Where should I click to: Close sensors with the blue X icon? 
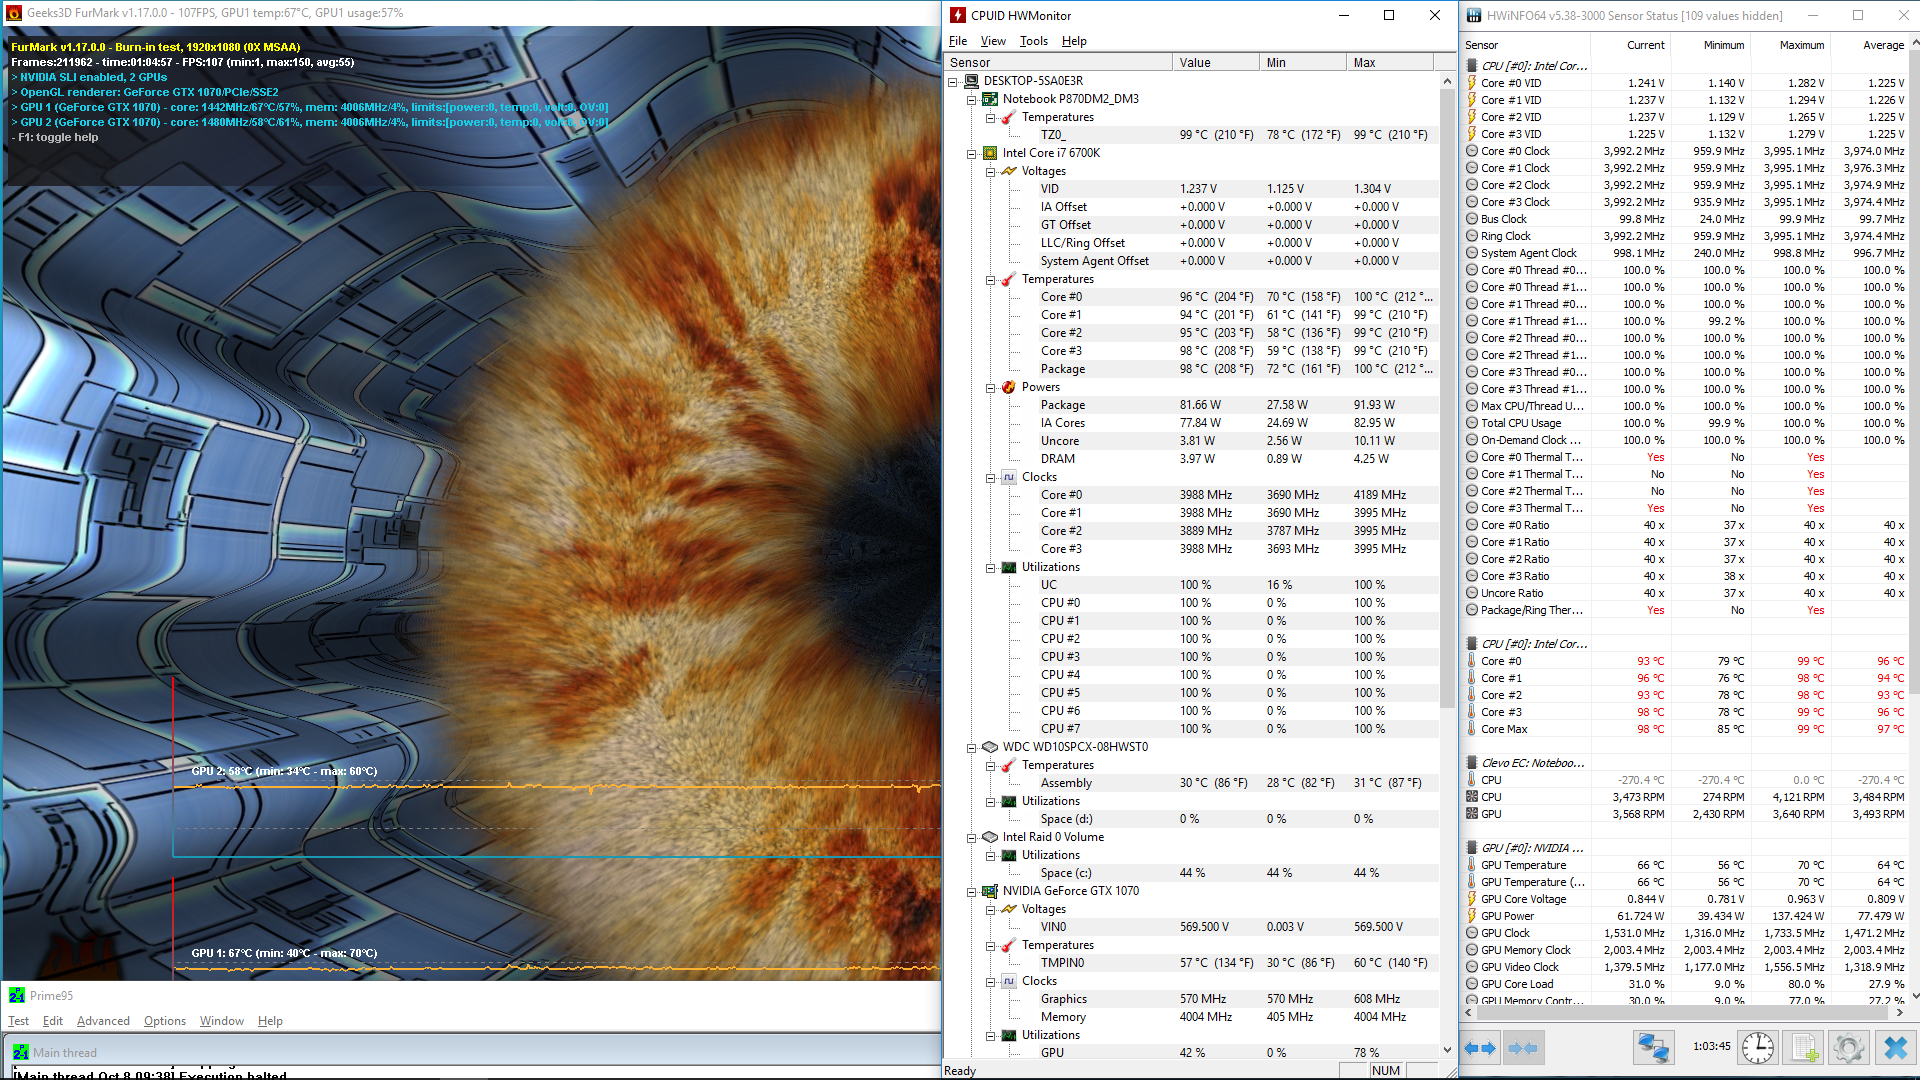tap(1895, 1047)
